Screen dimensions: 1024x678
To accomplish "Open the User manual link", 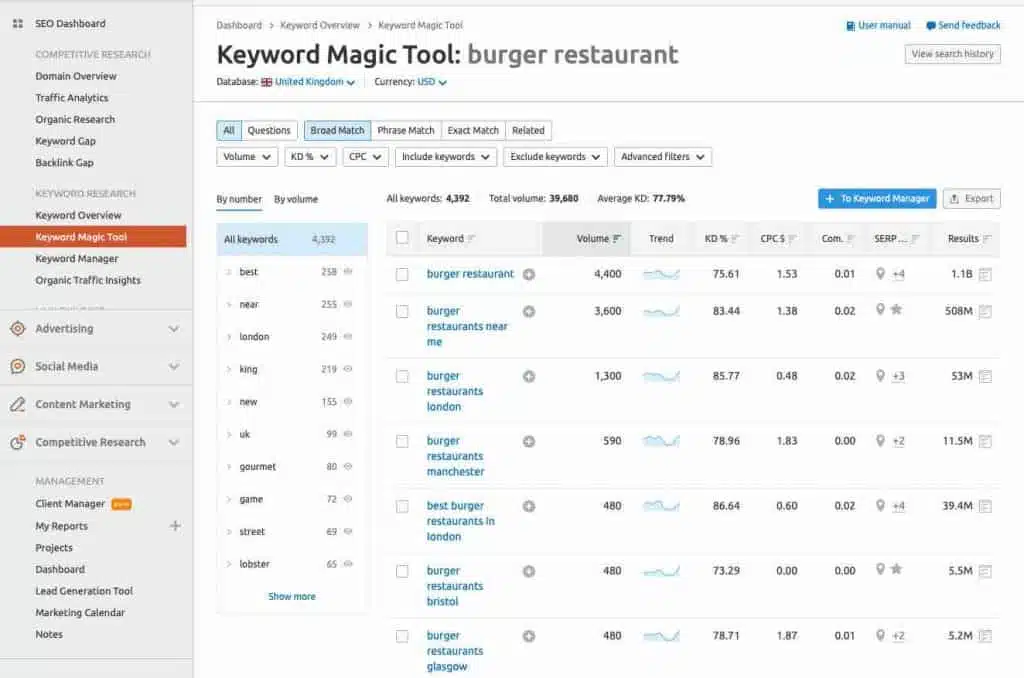I will [878, 25].
